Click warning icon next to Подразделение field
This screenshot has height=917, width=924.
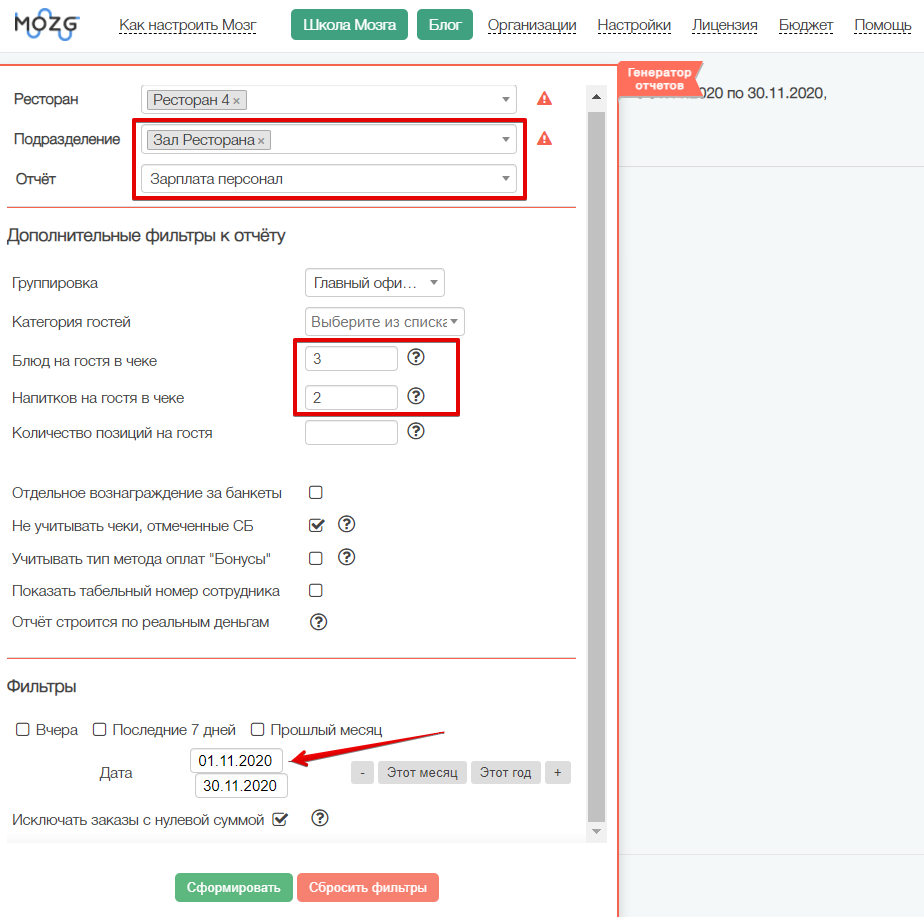pos(544,139)
